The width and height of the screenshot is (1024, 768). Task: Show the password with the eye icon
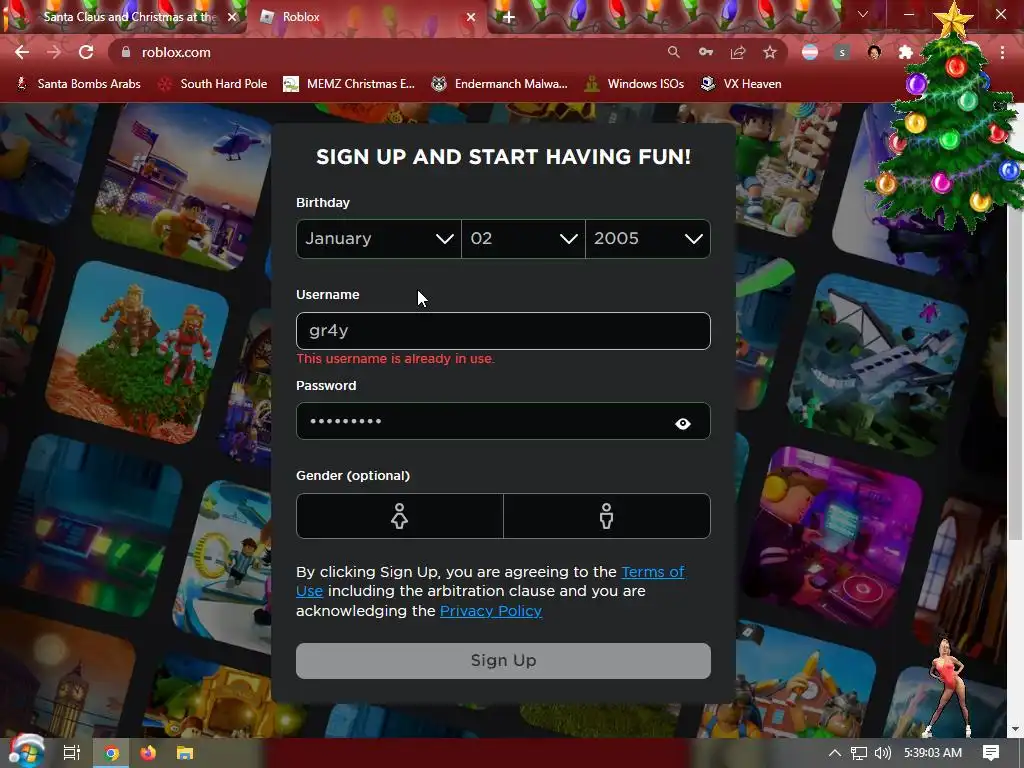coord(682,424)
